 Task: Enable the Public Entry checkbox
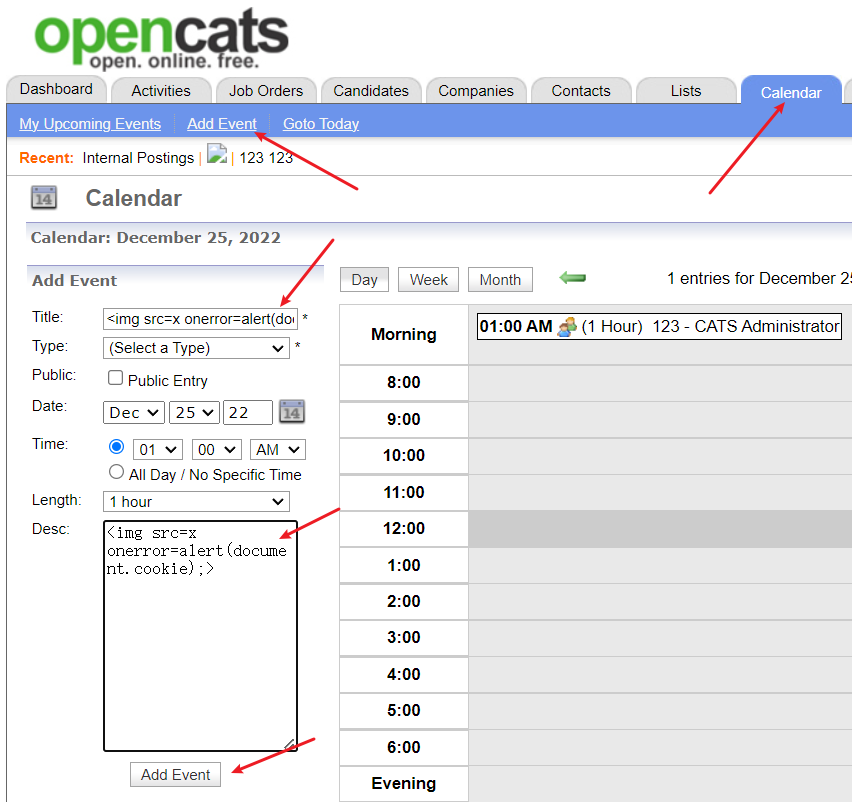tap(115, 378)
